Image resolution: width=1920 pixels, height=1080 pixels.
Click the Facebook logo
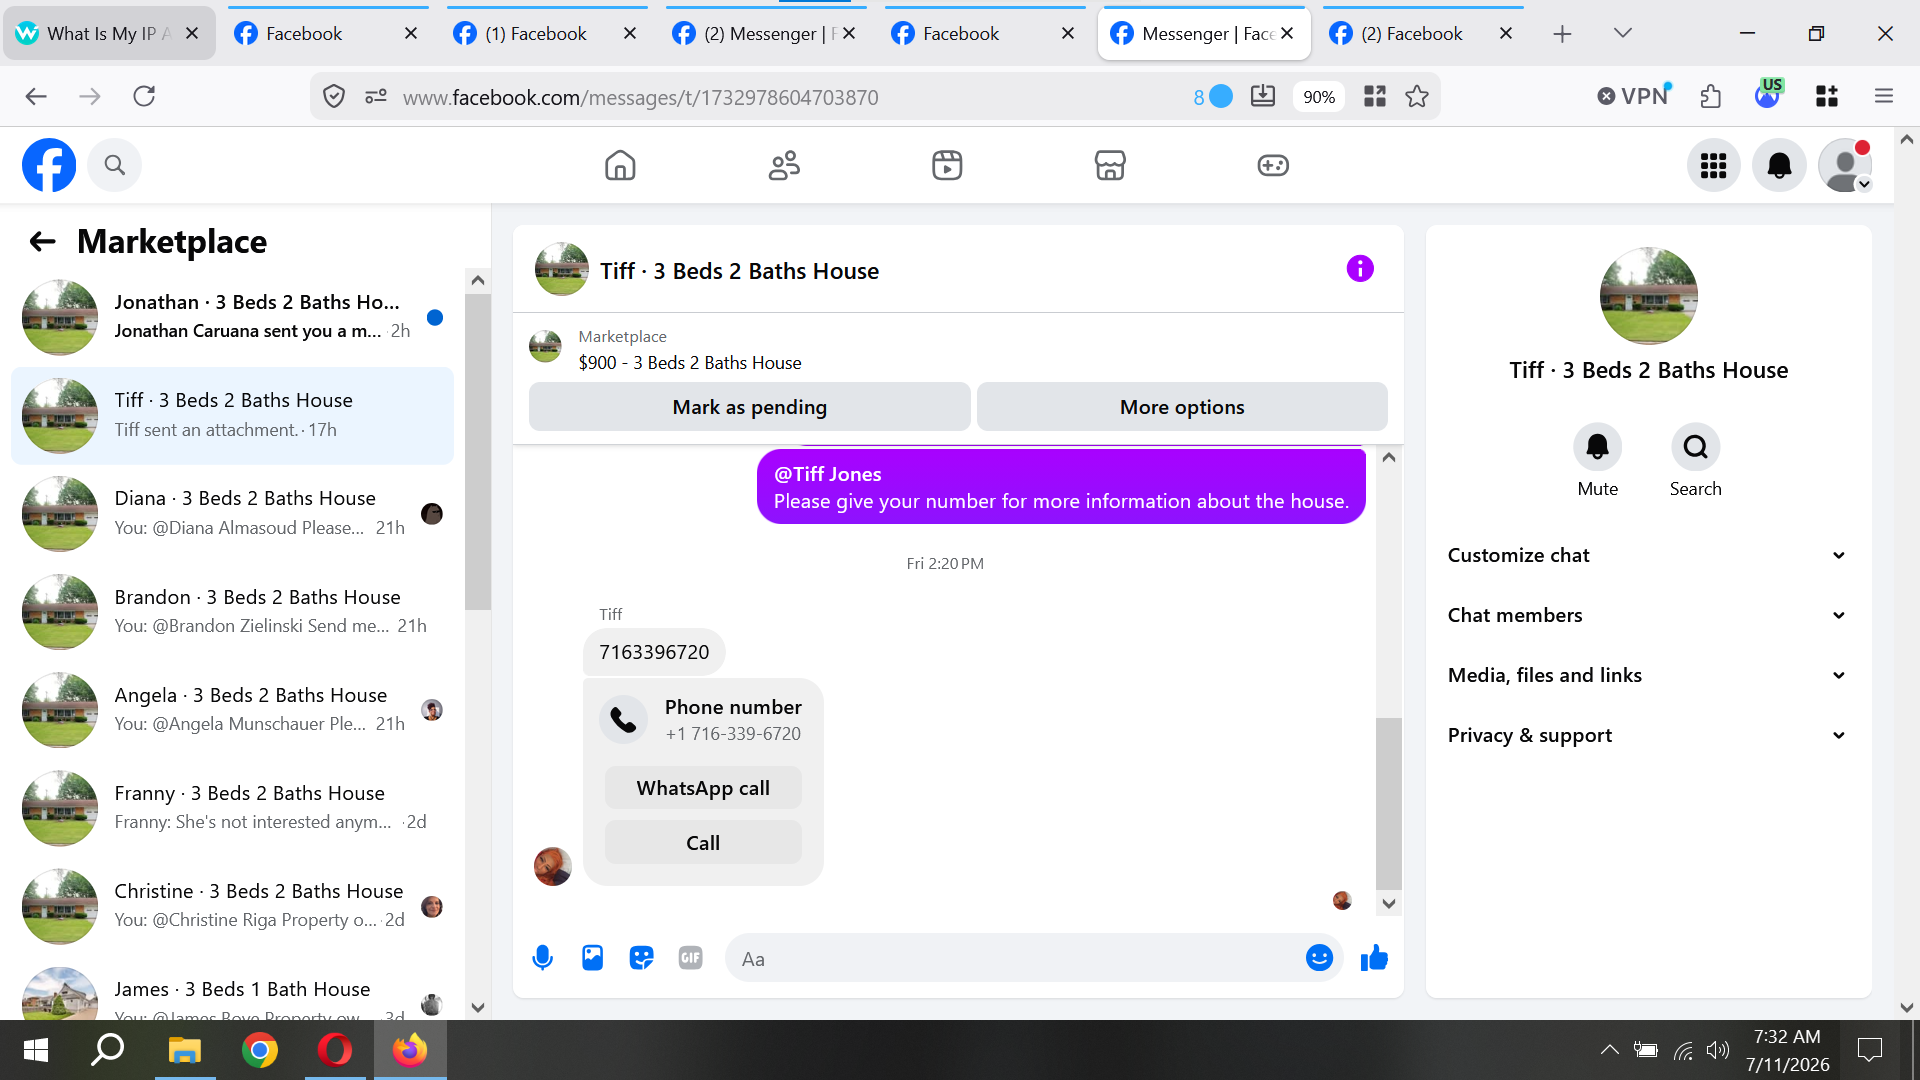pyautogui.click(x=49, y=165)
